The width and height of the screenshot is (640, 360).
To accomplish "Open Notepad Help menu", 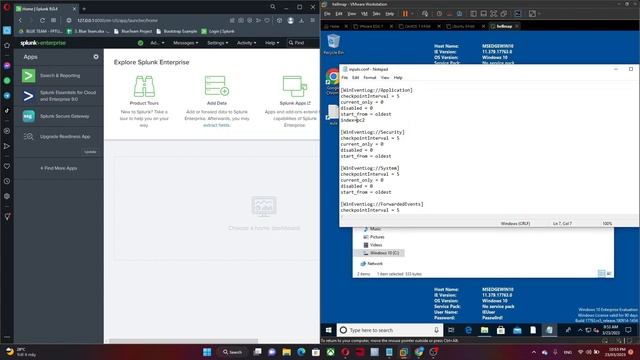I will pyautogui.click(x=398, y=78).
